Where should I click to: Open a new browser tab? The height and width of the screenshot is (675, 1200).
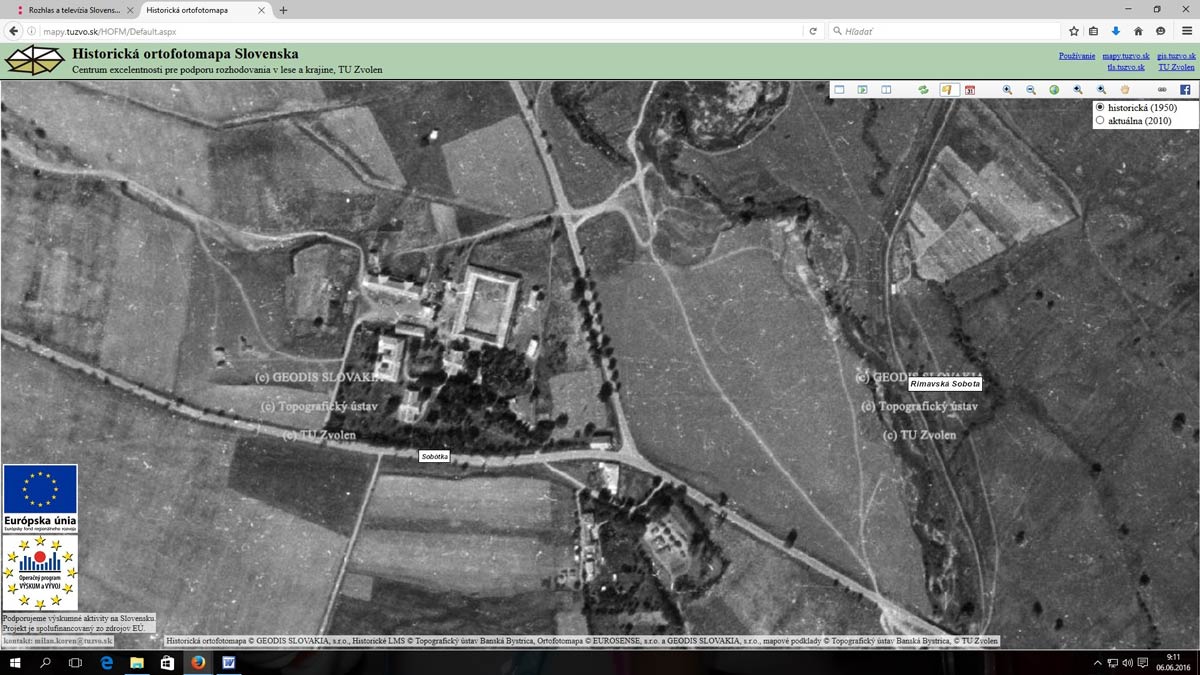pos(283,10)
